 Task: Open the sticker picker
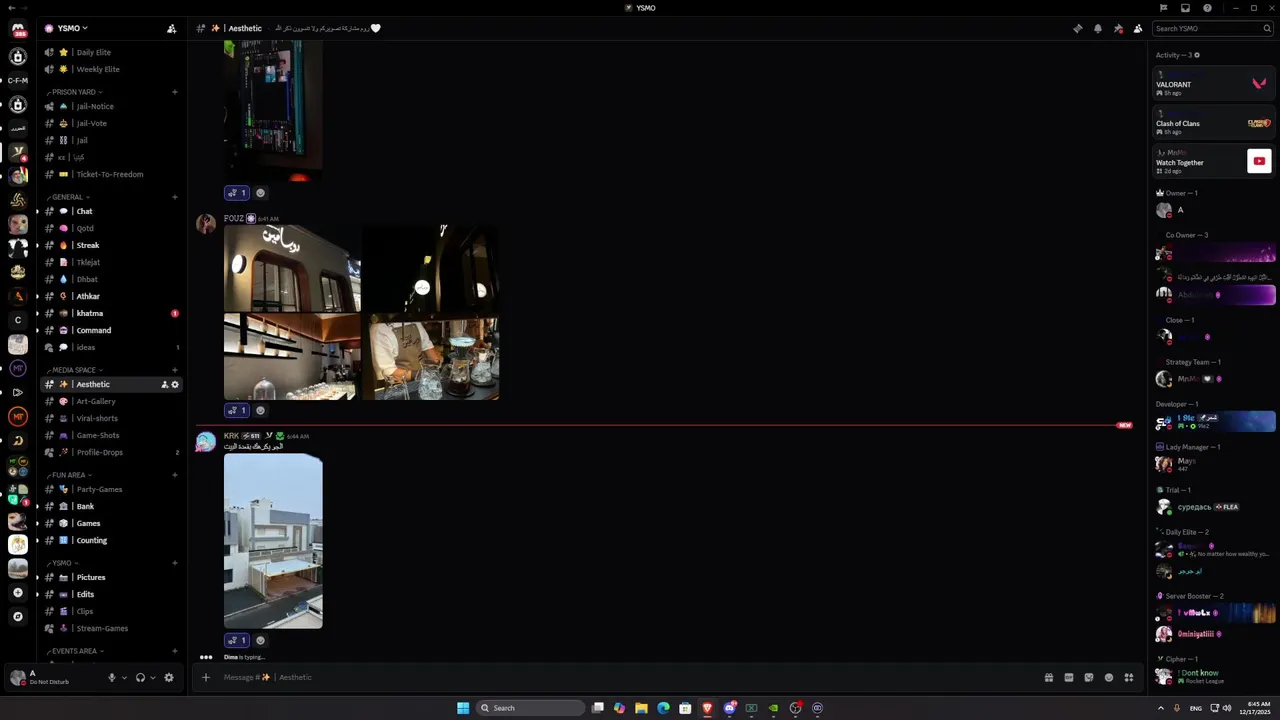coord(1089,677)
